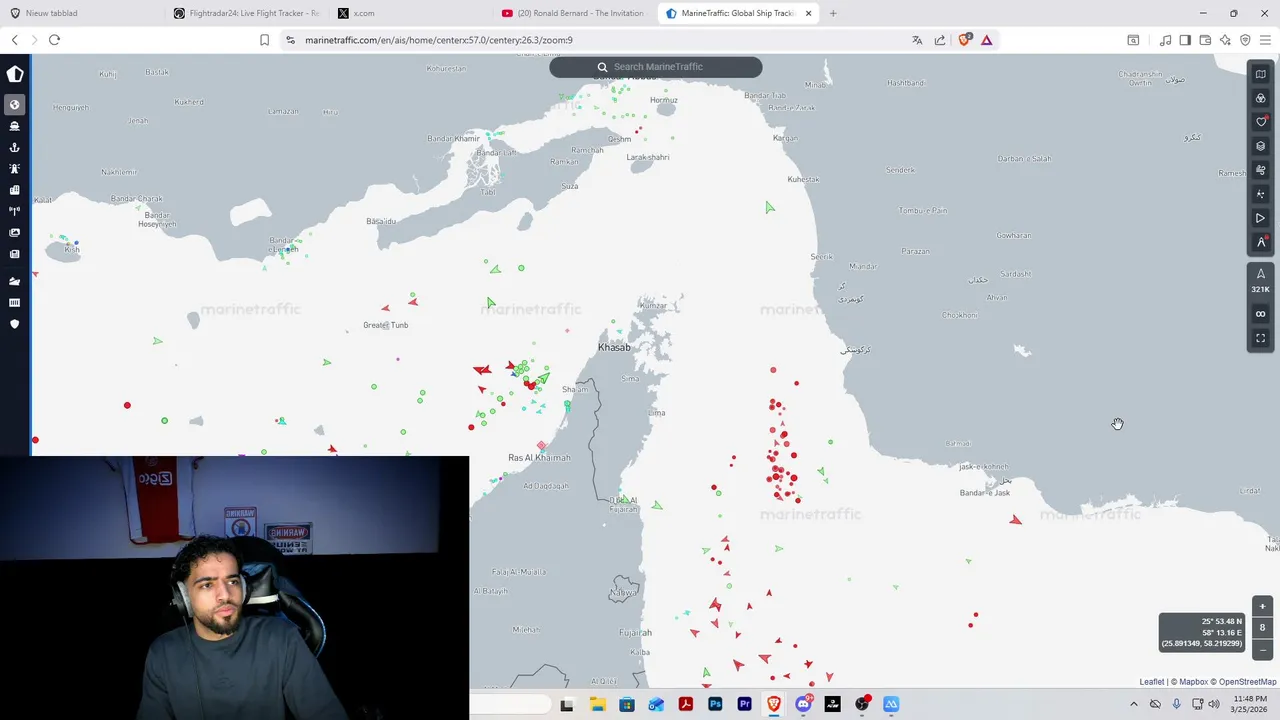
Task: Switch to the x.com tab
Action: pyautogui.click(x=410, y=13)
